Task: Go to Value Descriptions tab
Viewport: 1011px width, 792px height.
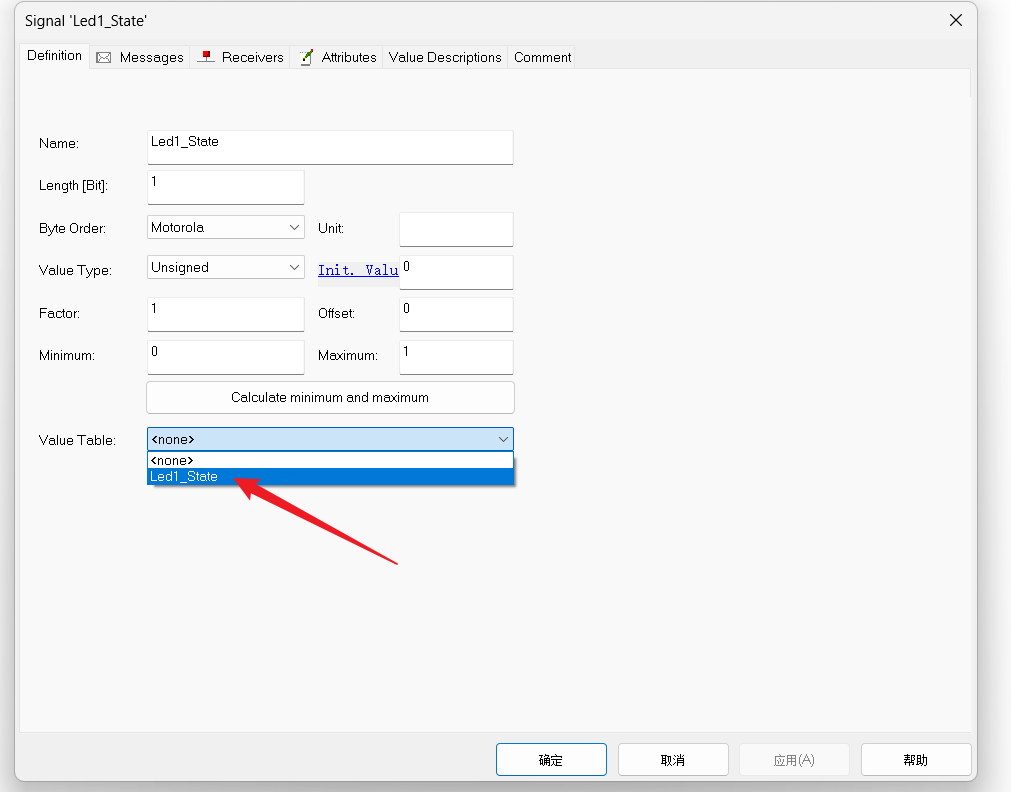Action: point(445,57)
